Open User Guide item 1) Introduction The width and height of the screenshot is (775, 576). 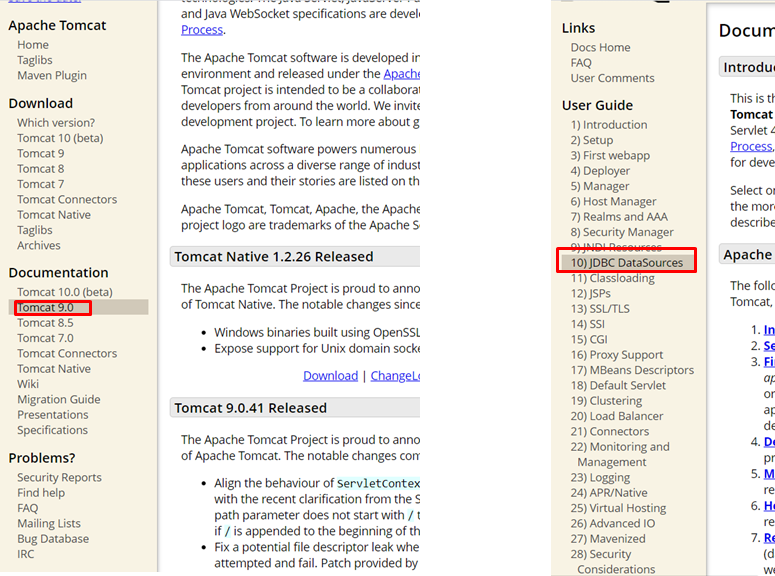coord(609,125)
